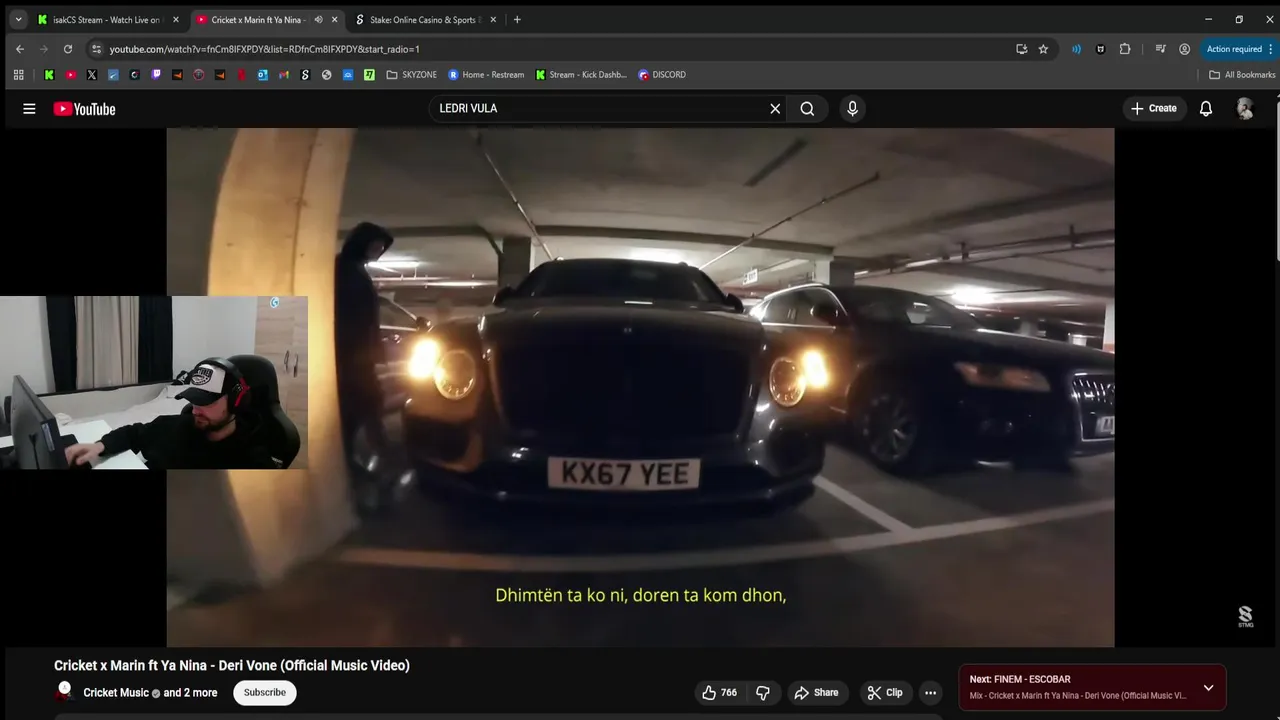Go to YouTube home via logo
The image size is (1280, 720).
(85, 109)
